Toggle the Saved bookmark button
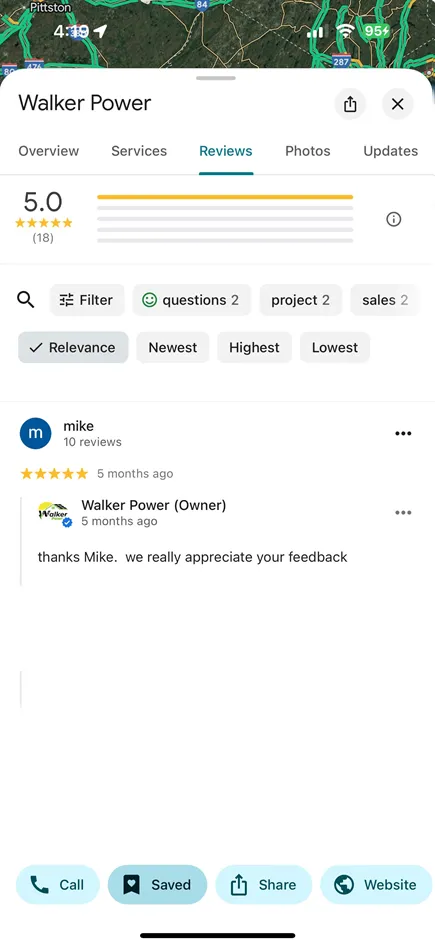This screenshot has height=946, width=435. point(157,884)
